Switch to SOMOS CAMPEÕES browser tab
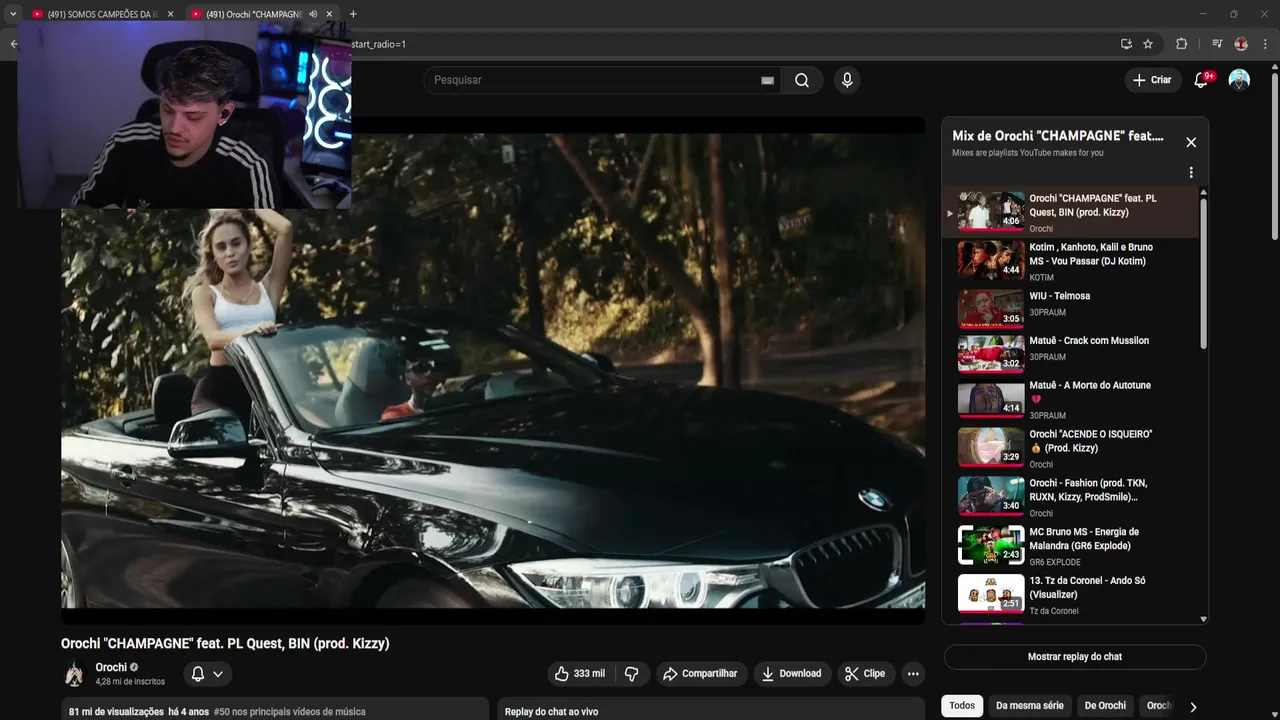1280x720 pixels. coord(96,14)
